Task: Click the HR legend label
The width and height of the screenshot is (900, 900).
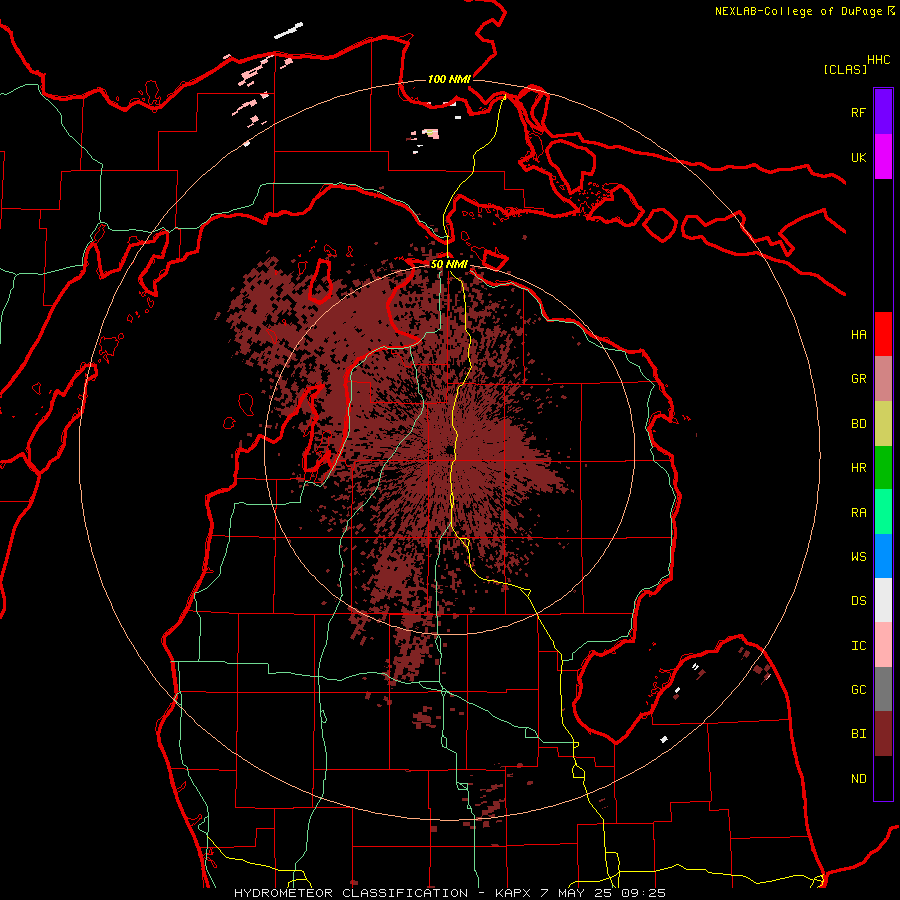Action: coord(858,468)
